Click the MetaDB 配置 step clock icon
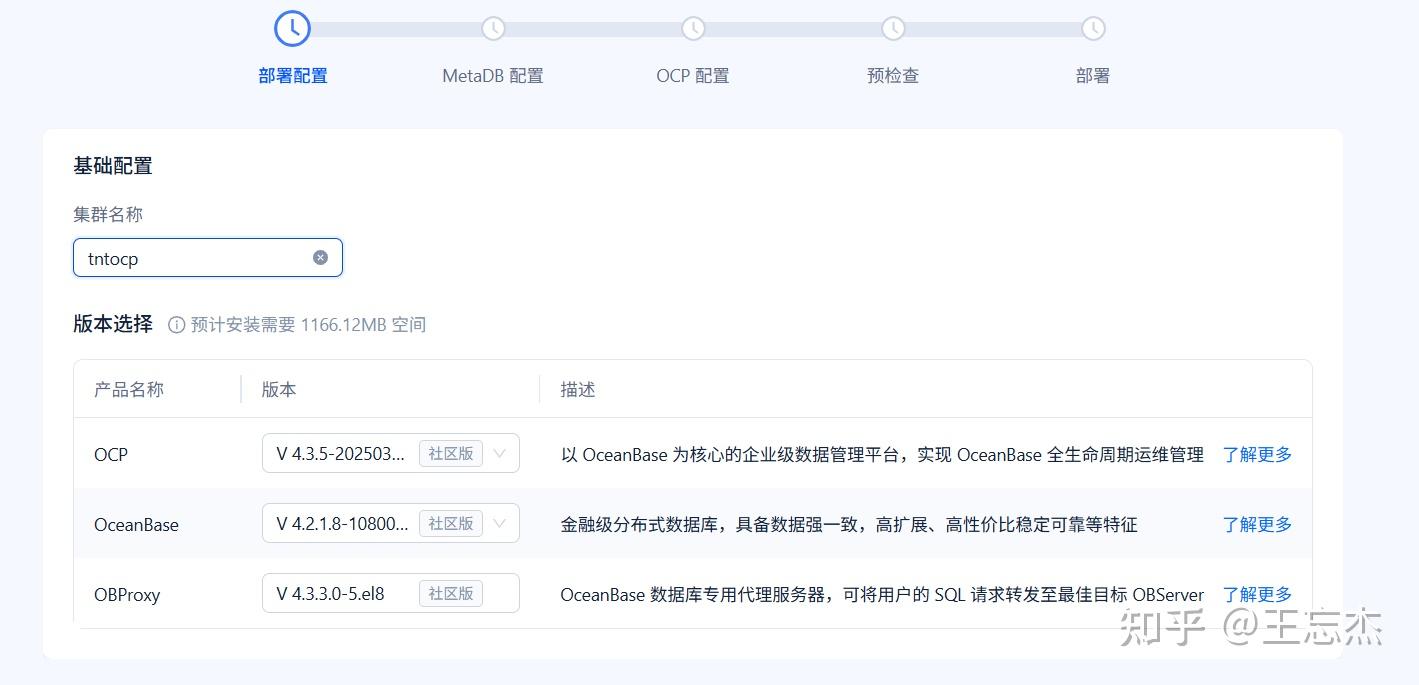Image resolution: width=1419 pixels, height=685 pixels. [492, 29]
